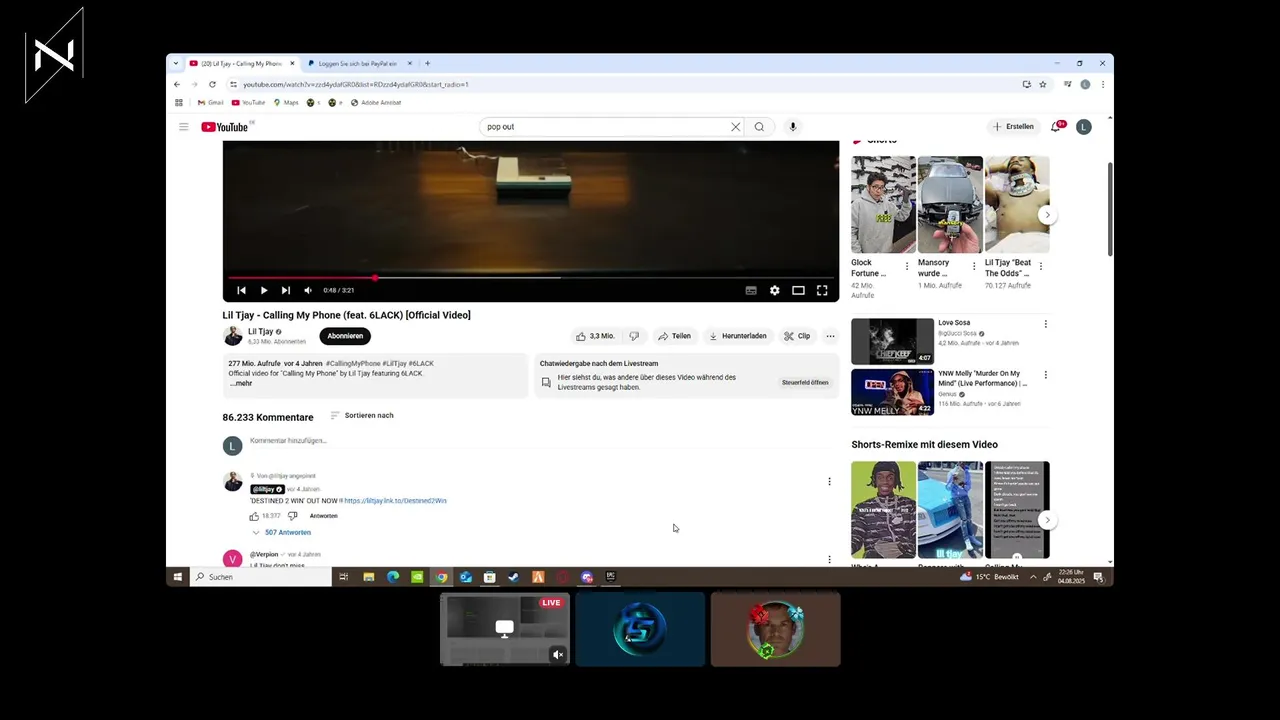The height and width of the screenshot is (720, 1280).
Task: Expand the 507 Antworten replies
Action: (x=281, y=532)
